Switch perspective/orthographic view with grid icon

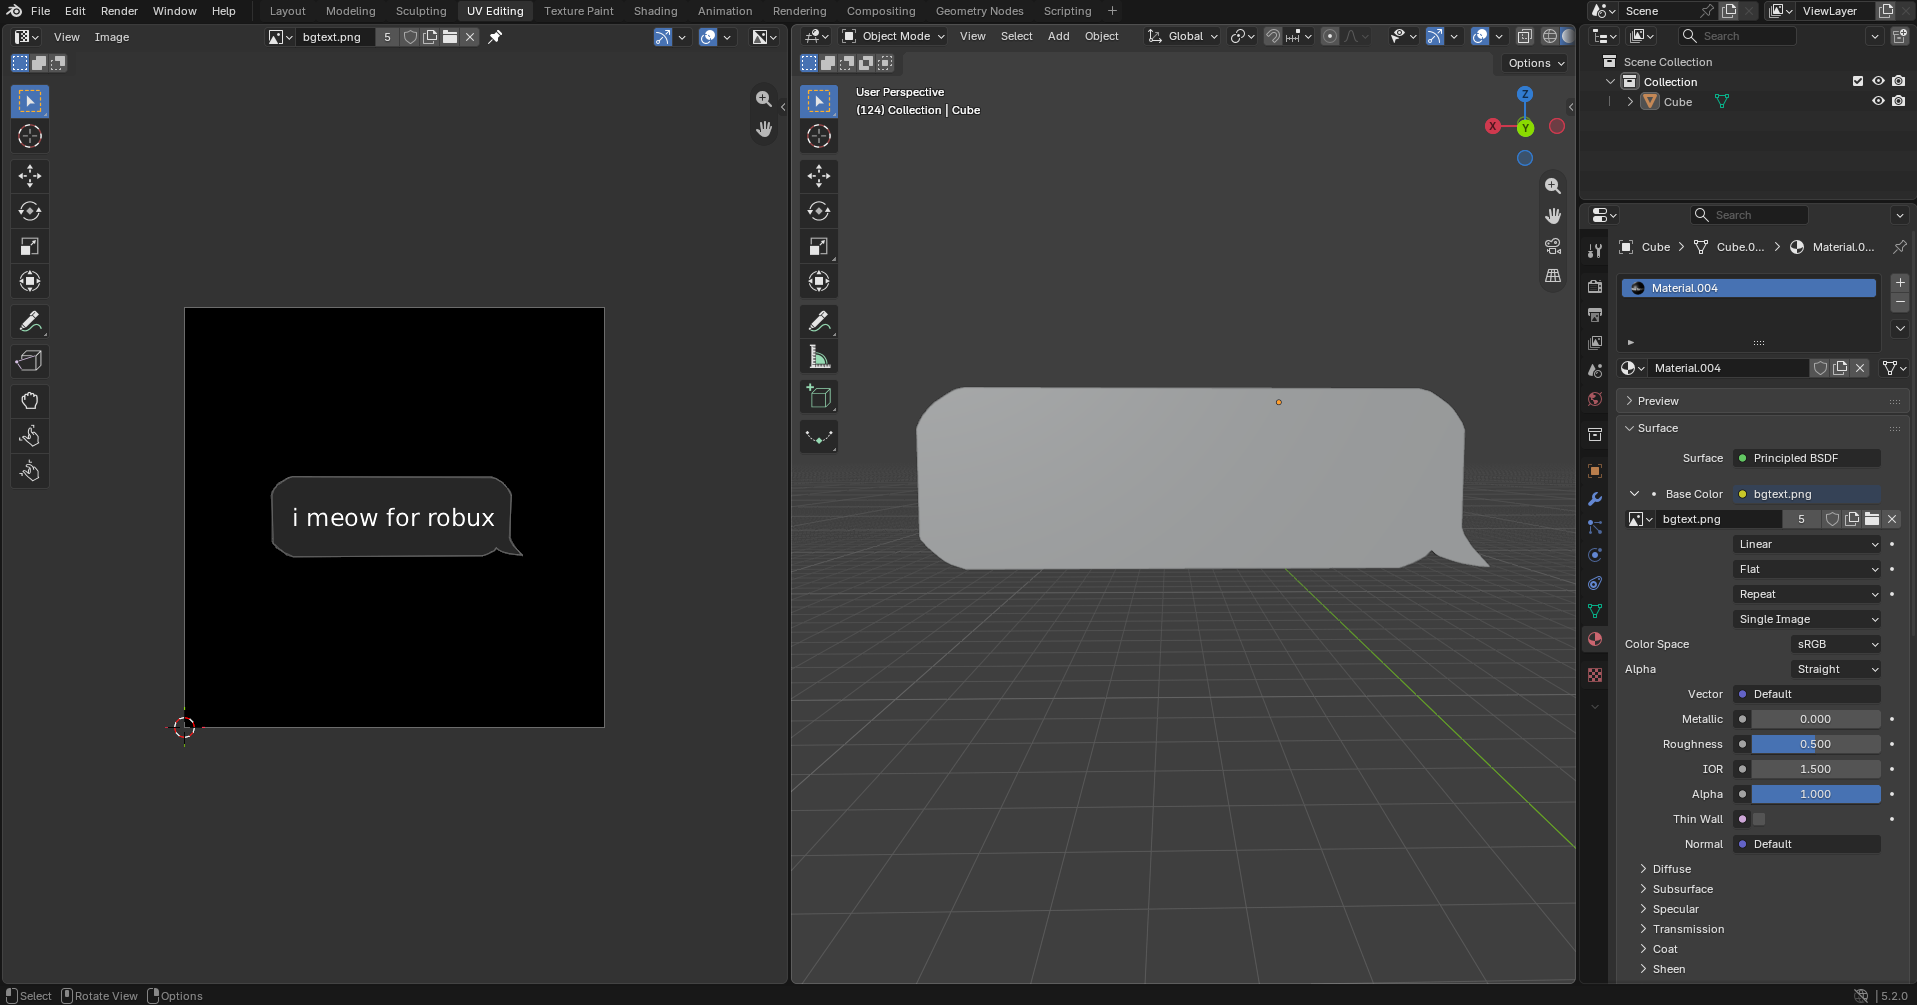[1553, 276]
